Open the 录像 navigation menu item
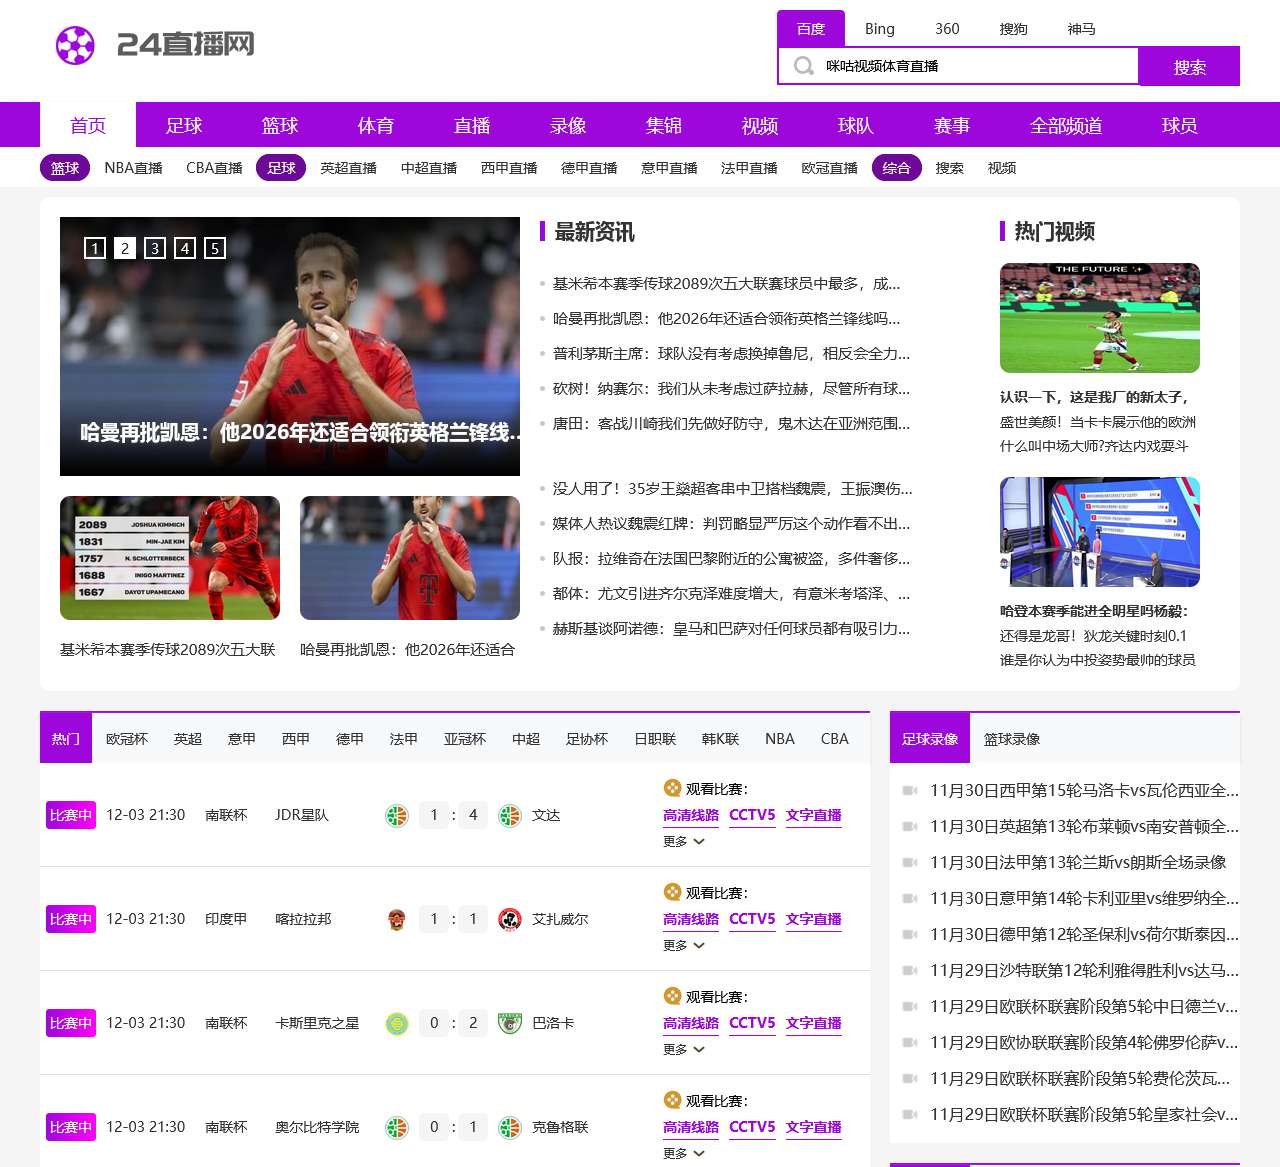Screen dimensions: 1280x1167 (568, 125)
